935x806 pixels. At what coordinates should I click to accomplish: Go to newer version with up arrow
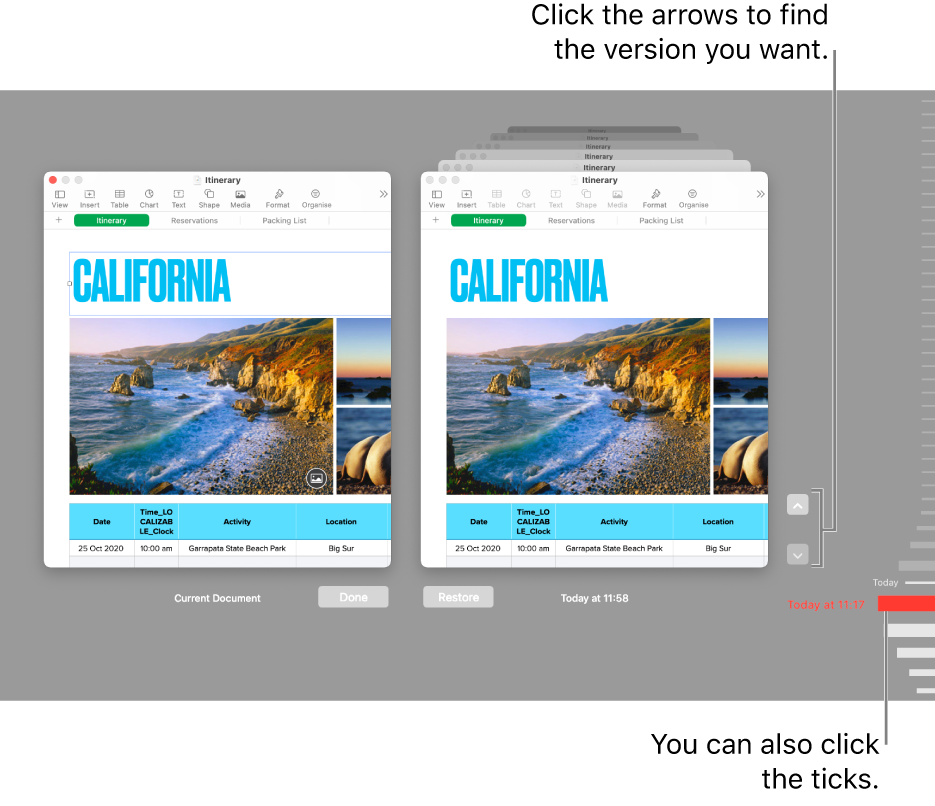point(797,505)
